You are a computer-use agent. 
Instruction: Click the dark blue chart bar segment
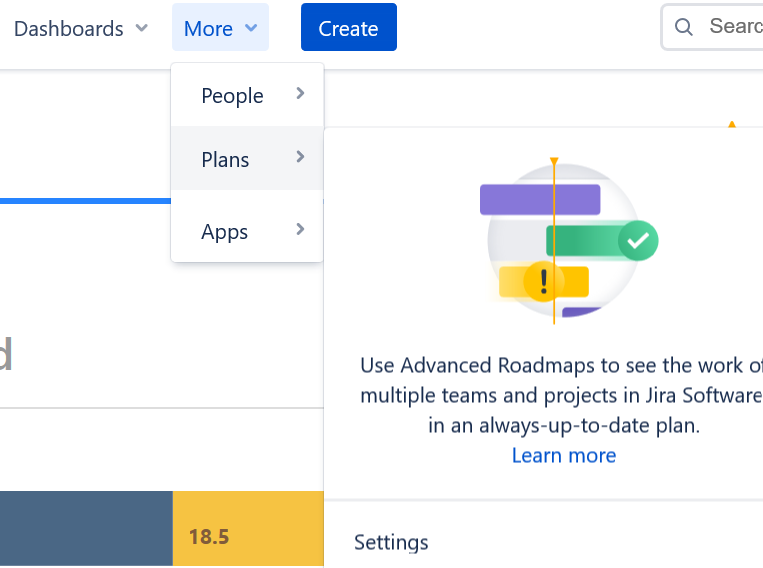point(86,528)
